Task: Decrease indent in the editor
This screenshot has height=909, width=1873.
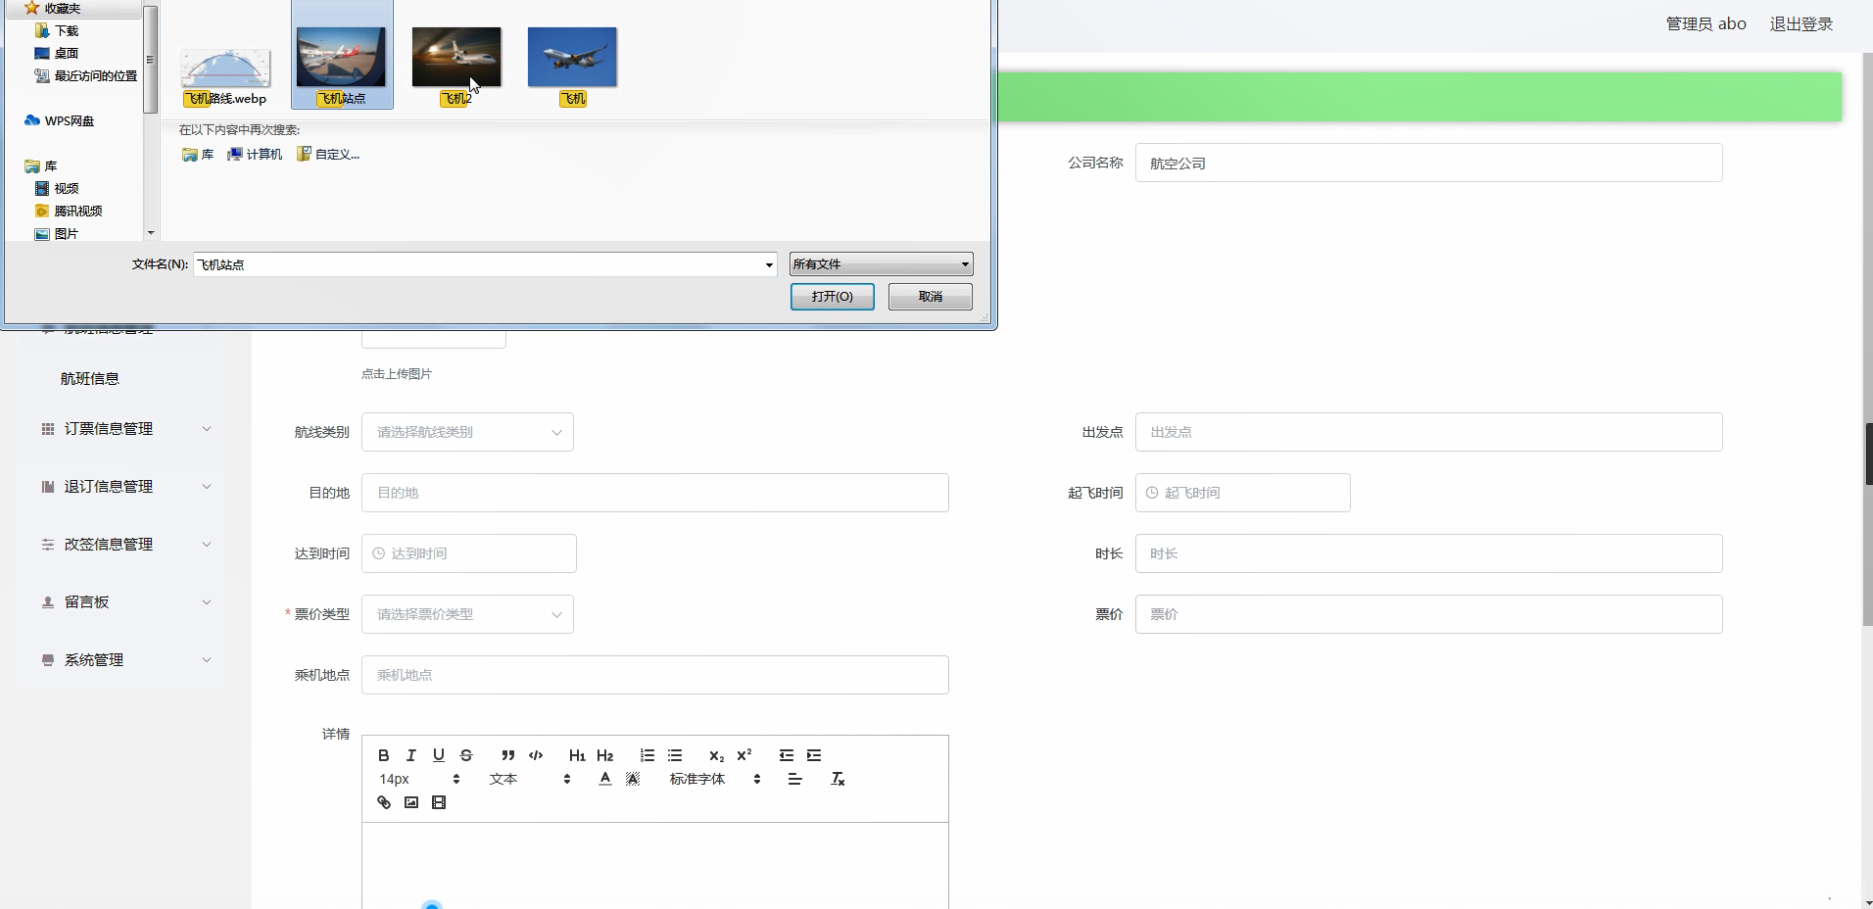Action: pyautogui.click(x=786, y=755)
